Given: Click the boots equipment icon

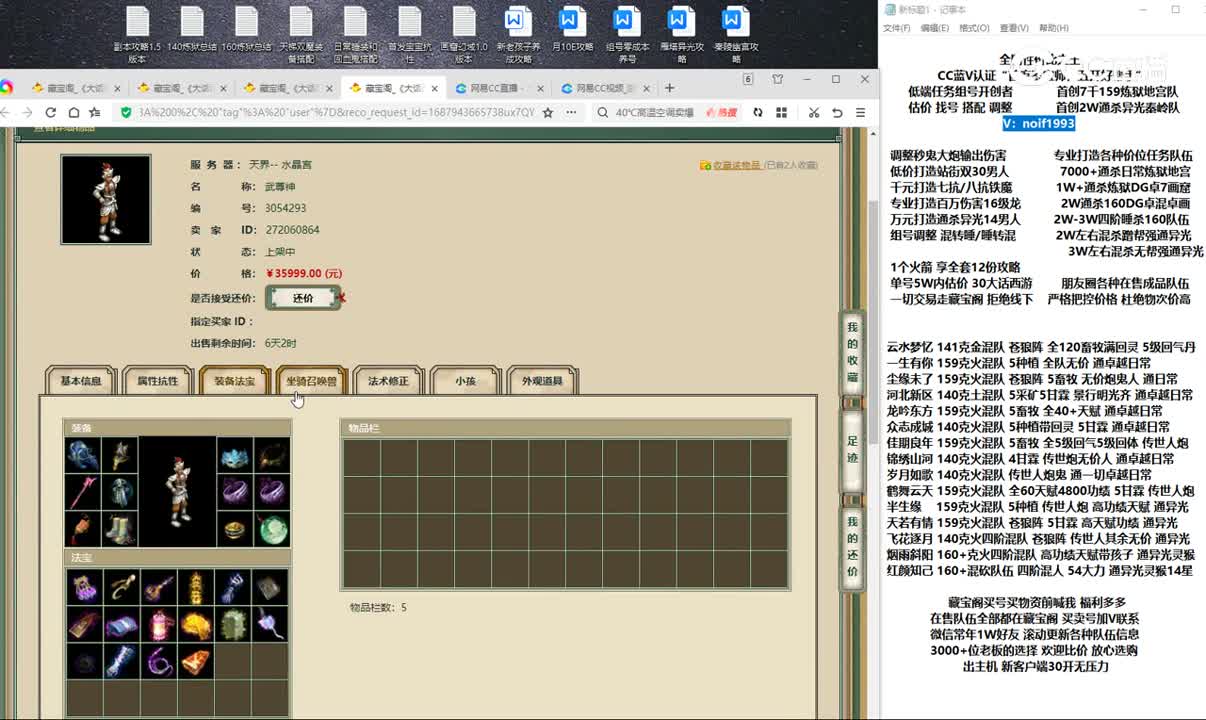Looking at the screenshot, I should point(120,529).
